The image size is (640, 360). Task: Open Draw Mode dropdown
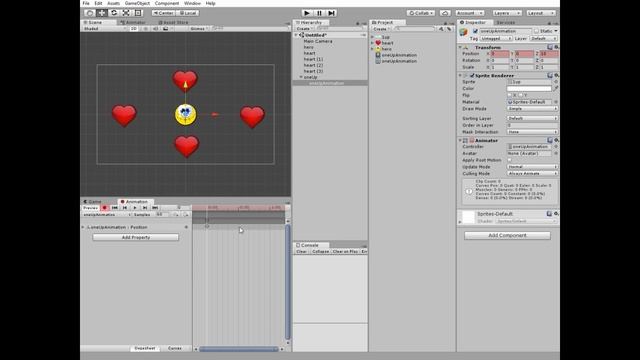coord(532,109)
